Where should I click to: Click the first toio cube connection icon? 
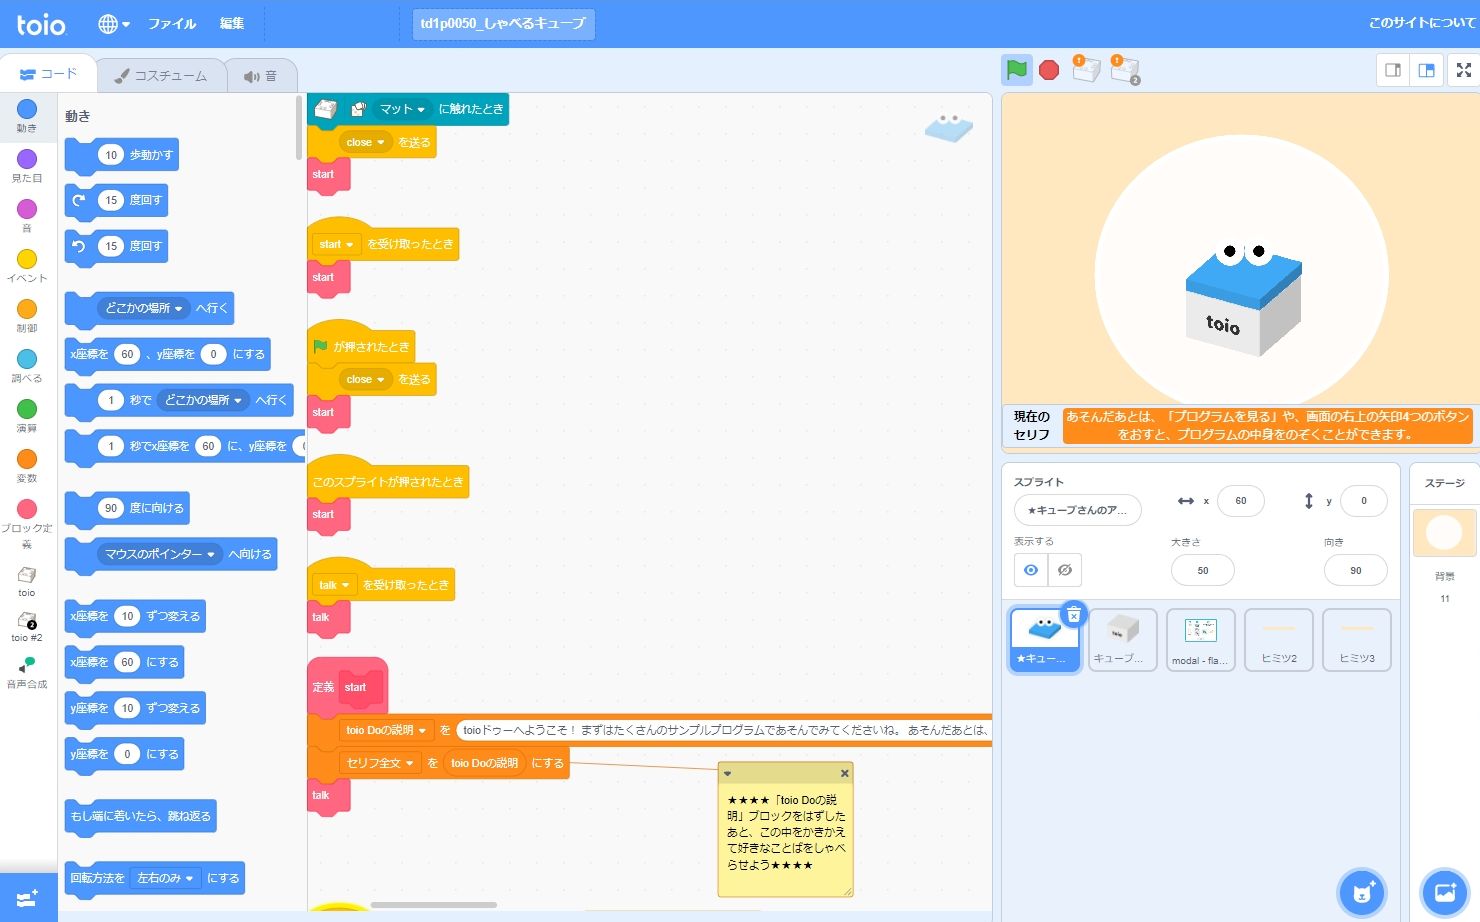tap(1086, 69)
